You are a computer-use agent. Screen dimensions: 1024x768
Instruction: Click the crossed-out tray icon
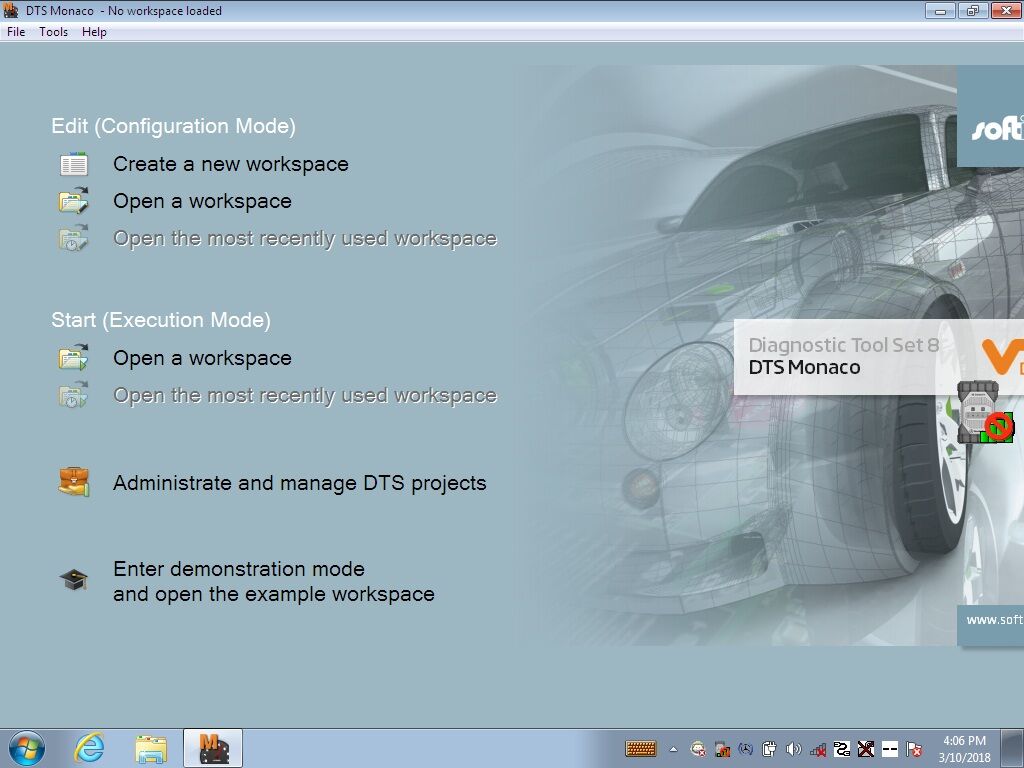point(866,749)
